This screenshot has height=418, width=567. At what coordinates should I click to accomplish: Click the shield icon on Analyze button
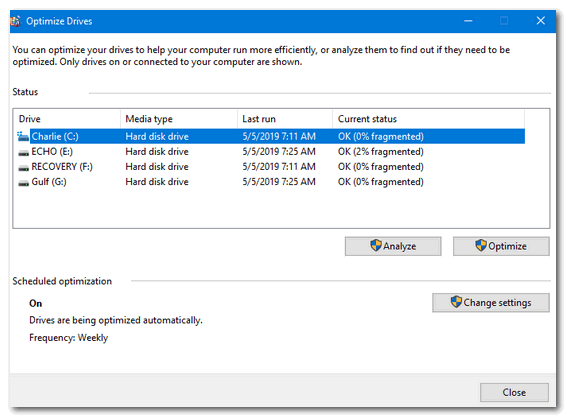[376, 246]
